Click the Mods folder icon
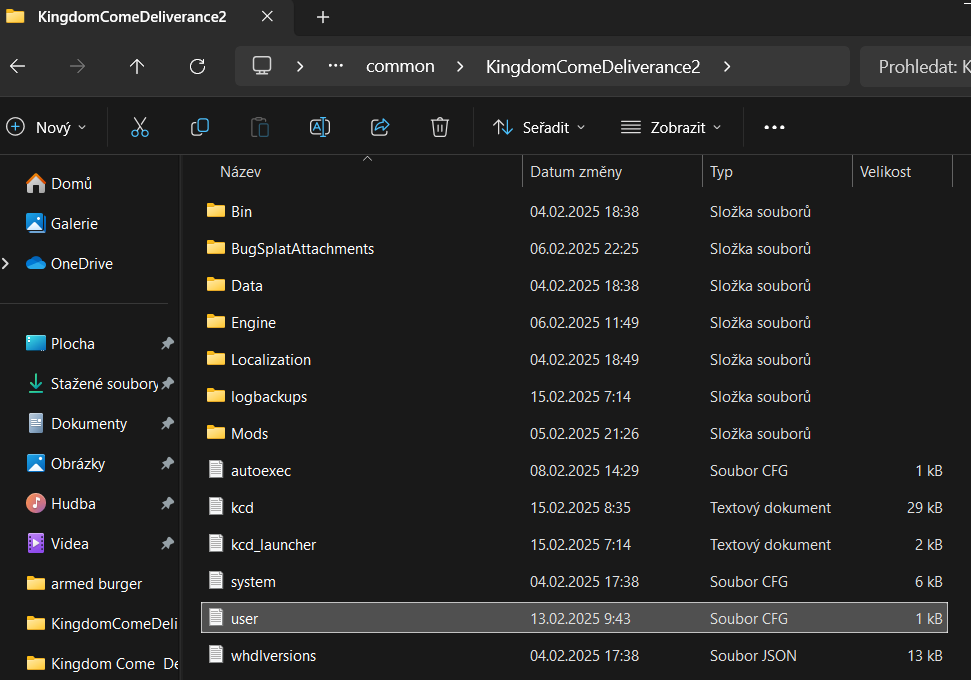The image size is (971, 680). click(x=216, y=433)
